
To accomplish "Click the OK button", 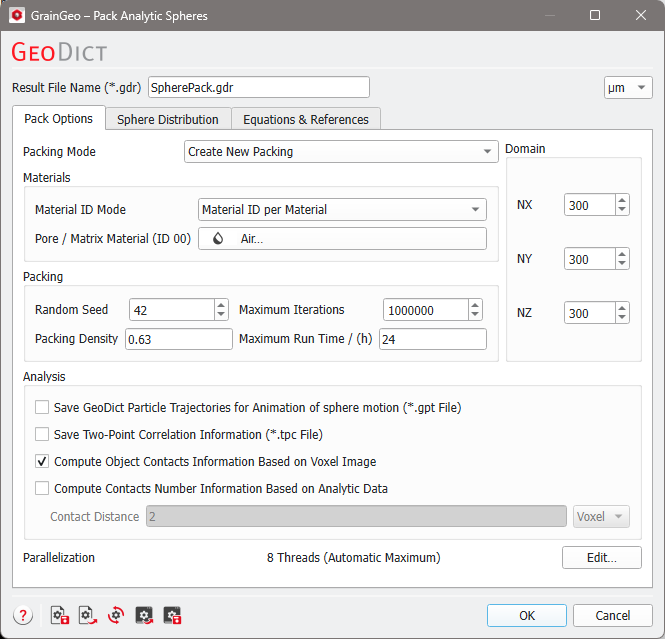I will tap(527, 615).
